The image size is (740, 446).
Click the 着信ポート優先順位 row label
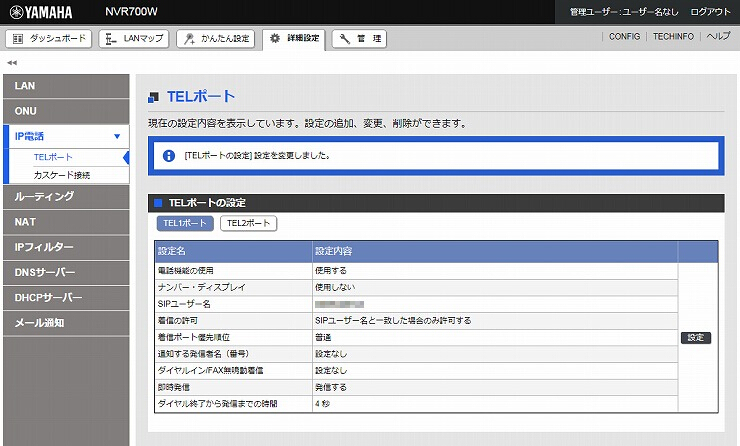[193, 337]
